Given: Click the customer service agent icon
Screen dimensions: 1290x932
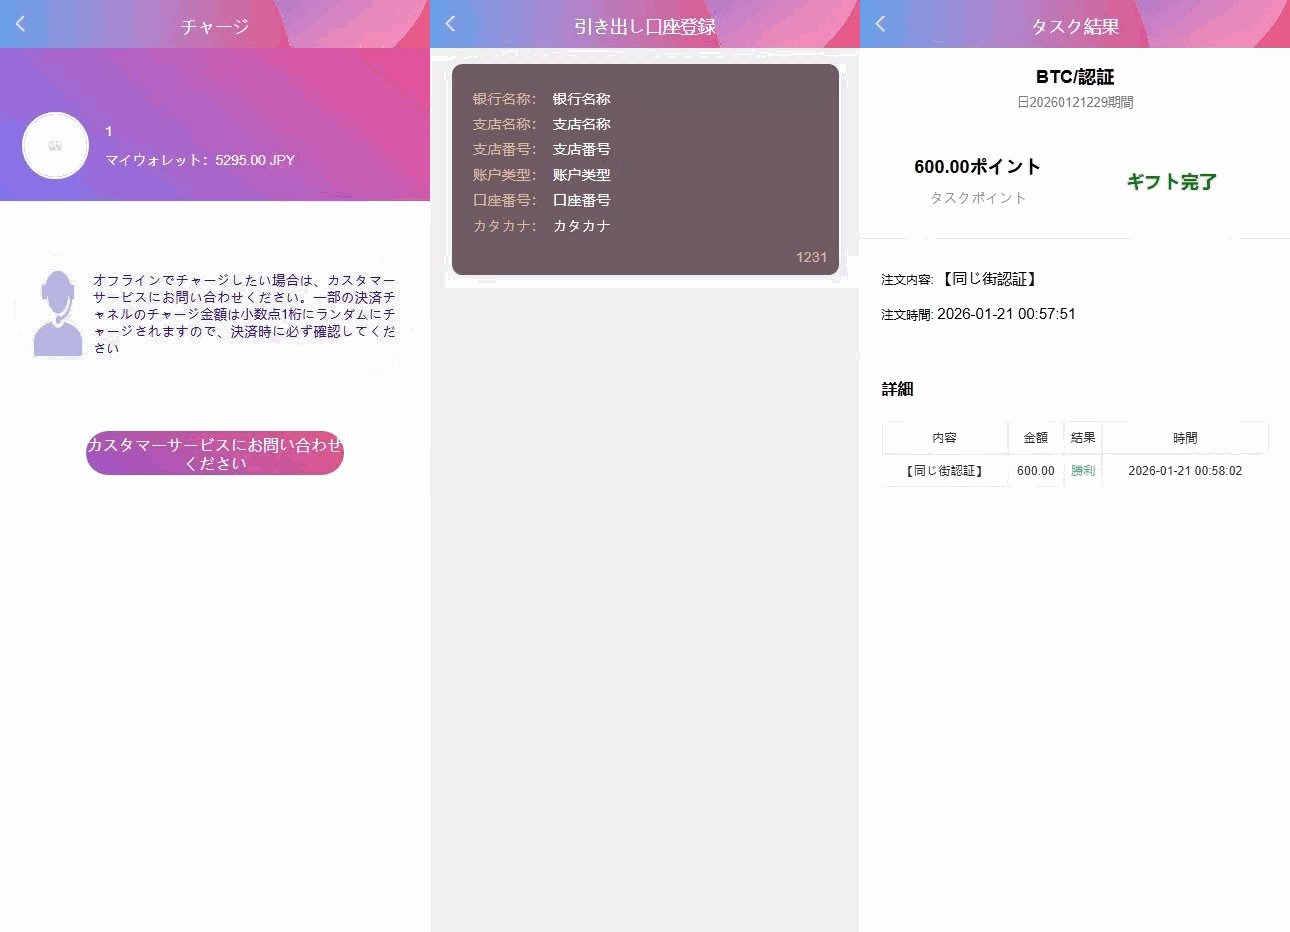Looking at the screenshot, I should point(56,312).
